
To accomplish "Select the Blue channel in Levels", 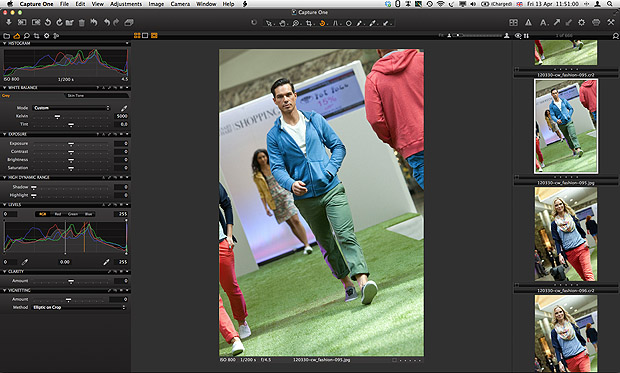I will (x=88, y=214).
